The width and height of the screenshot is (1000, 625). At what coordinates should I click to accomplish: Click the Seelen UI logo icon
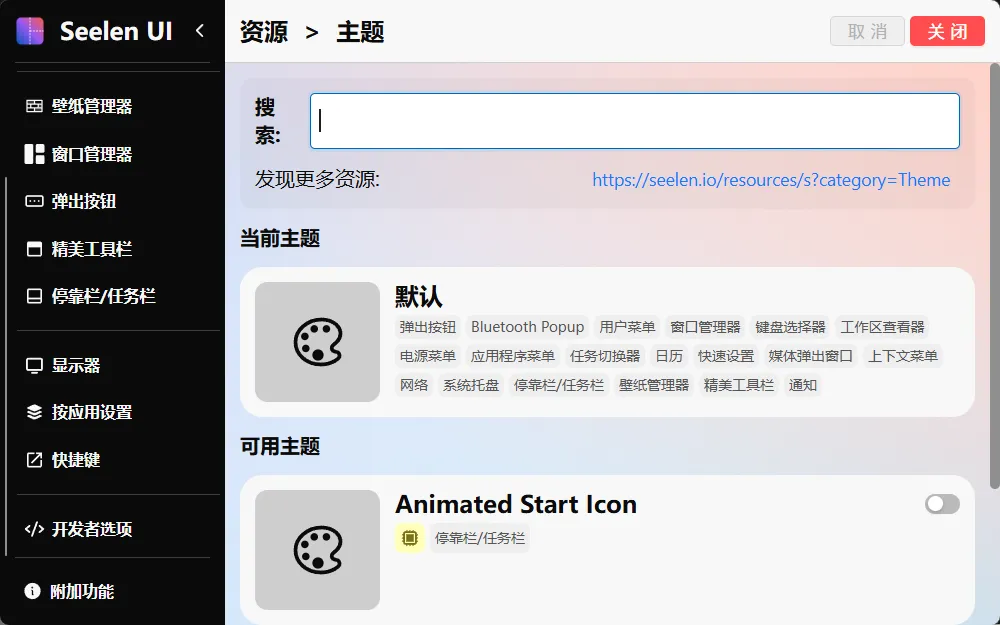(x=30, y=31)
